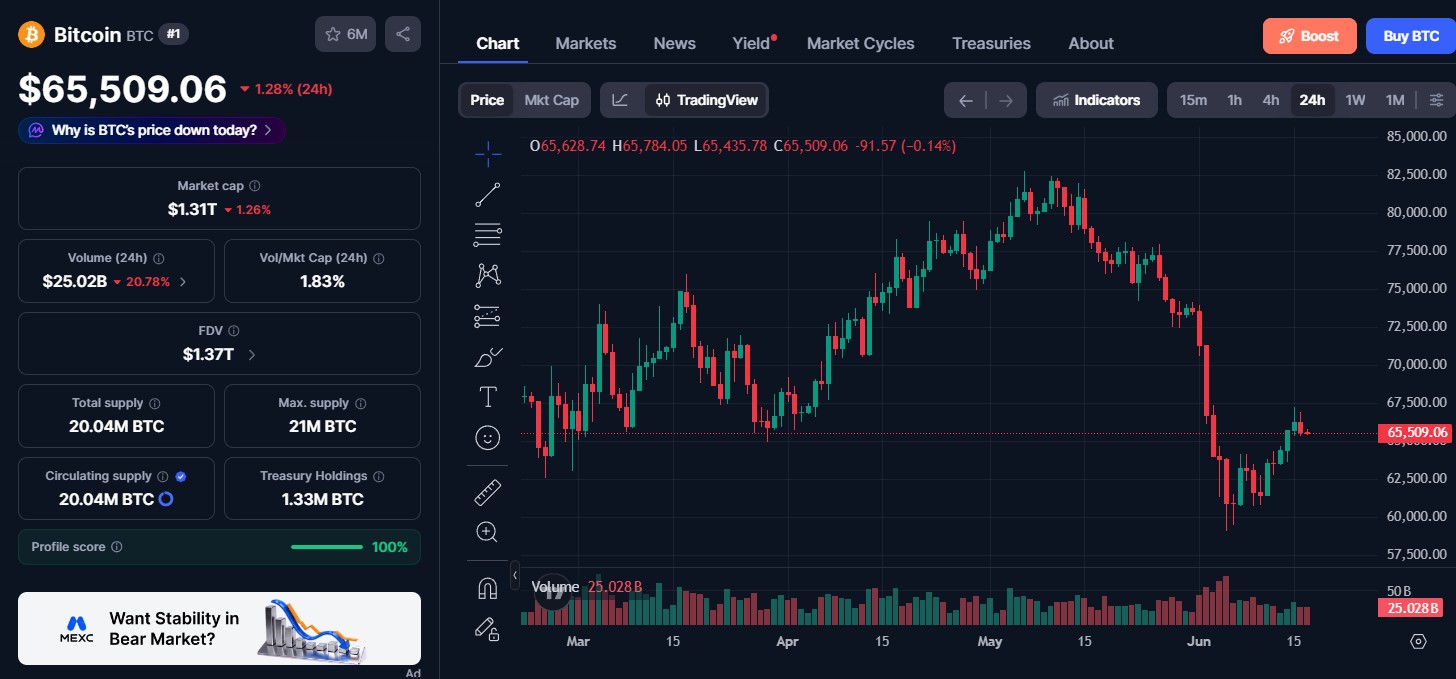
Task: Open the Treasuries tab
Action: [x=991, y=43]
